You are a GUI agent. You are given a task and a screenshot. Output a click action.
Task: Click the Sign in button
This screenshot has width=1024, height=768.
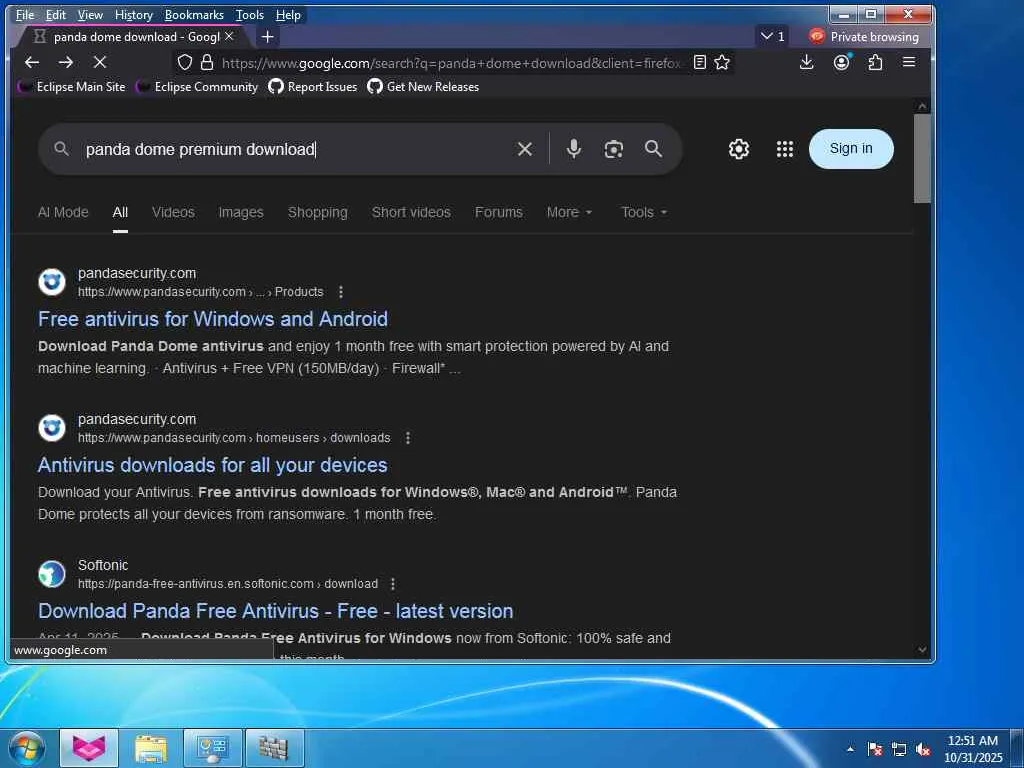pos(851,149)
